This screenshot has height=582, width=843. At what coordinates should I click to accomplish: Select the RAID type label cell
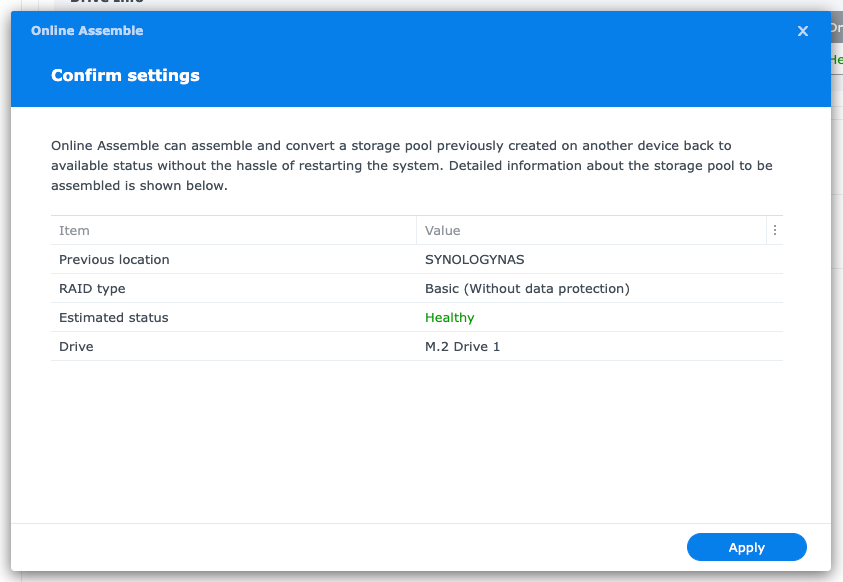[233, 289]
